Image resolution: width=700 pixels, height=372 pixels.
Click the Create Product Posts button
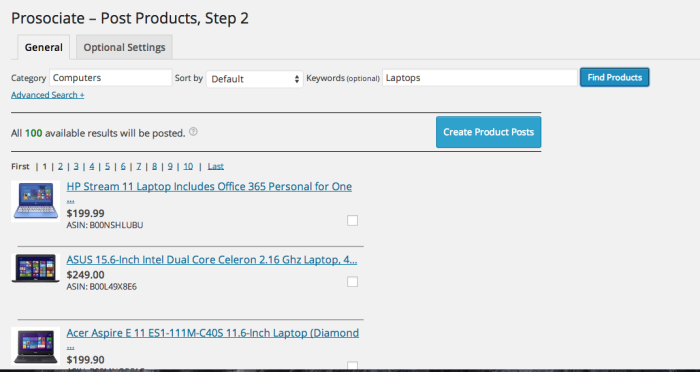coord(488,132)
